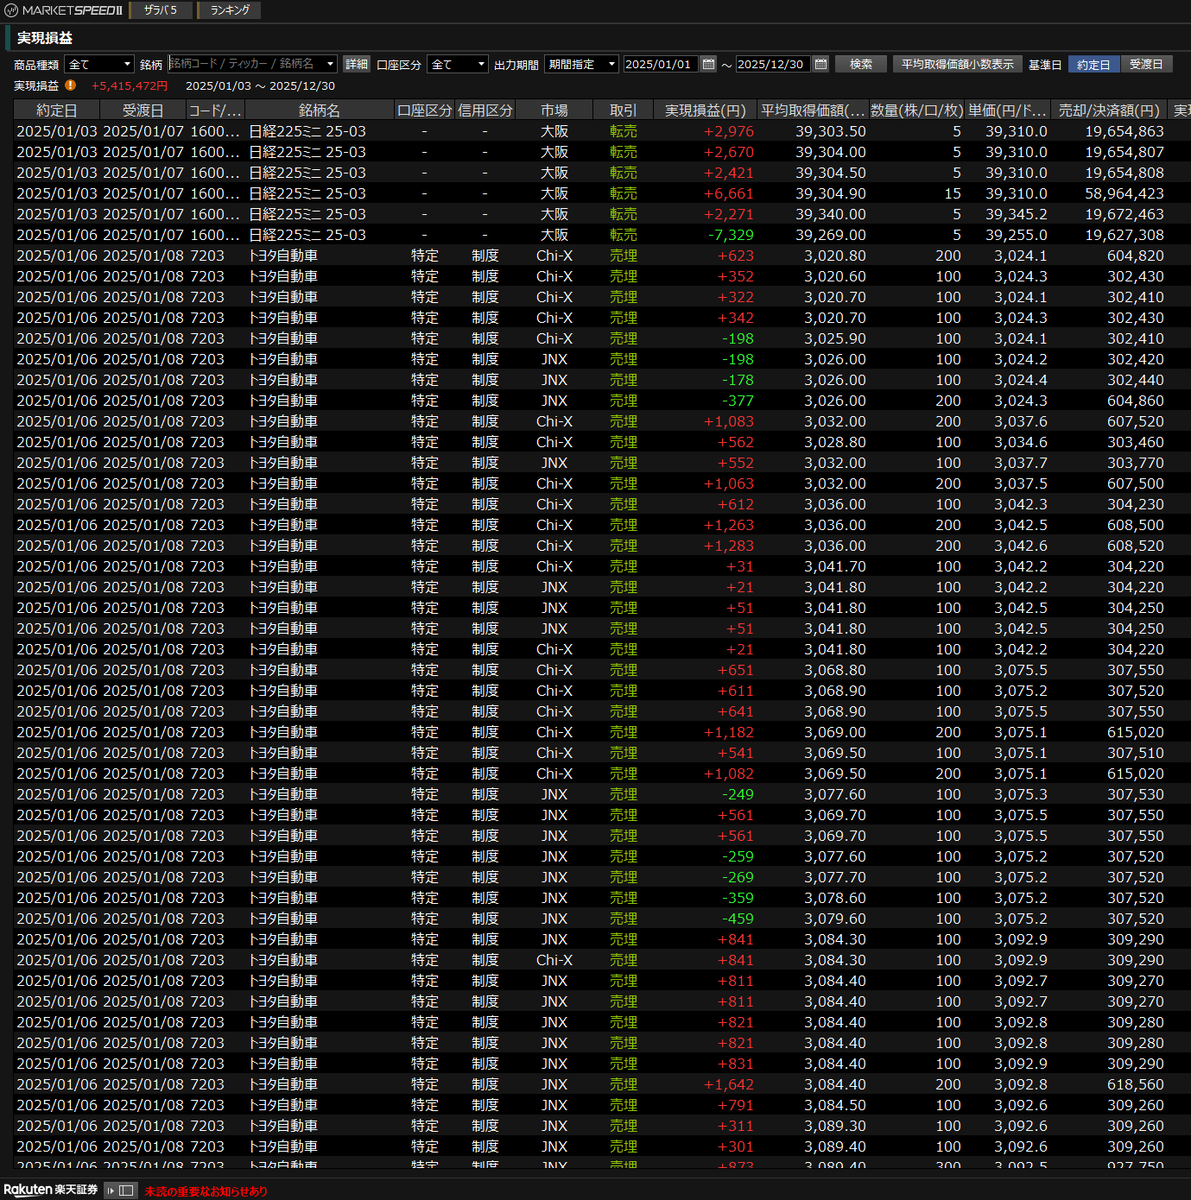Click the total profit +5,415,472円

tap(130, 86)
